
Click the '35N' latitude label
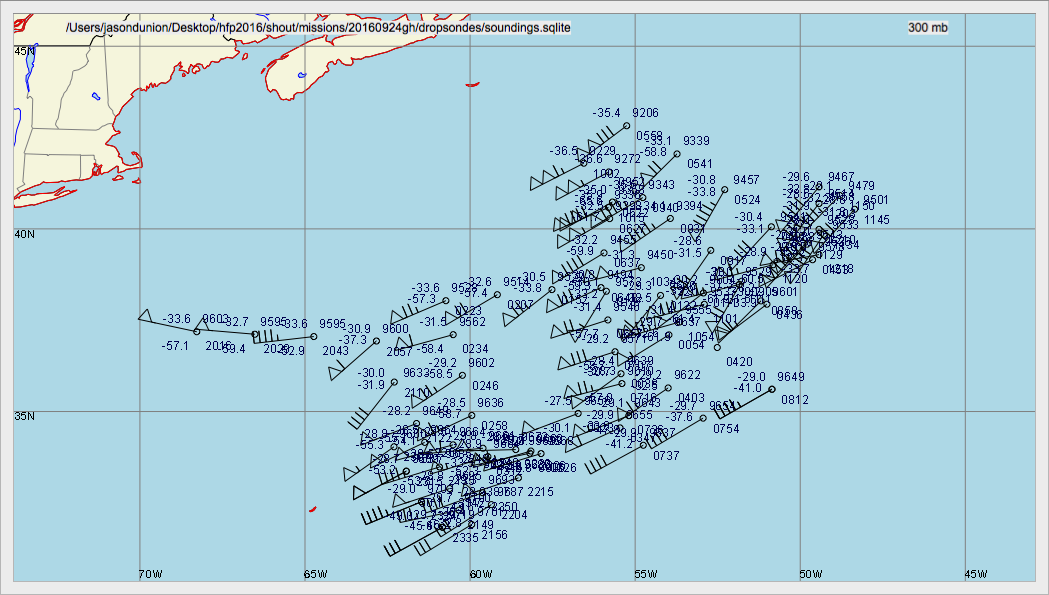click(x=25, y=416)
